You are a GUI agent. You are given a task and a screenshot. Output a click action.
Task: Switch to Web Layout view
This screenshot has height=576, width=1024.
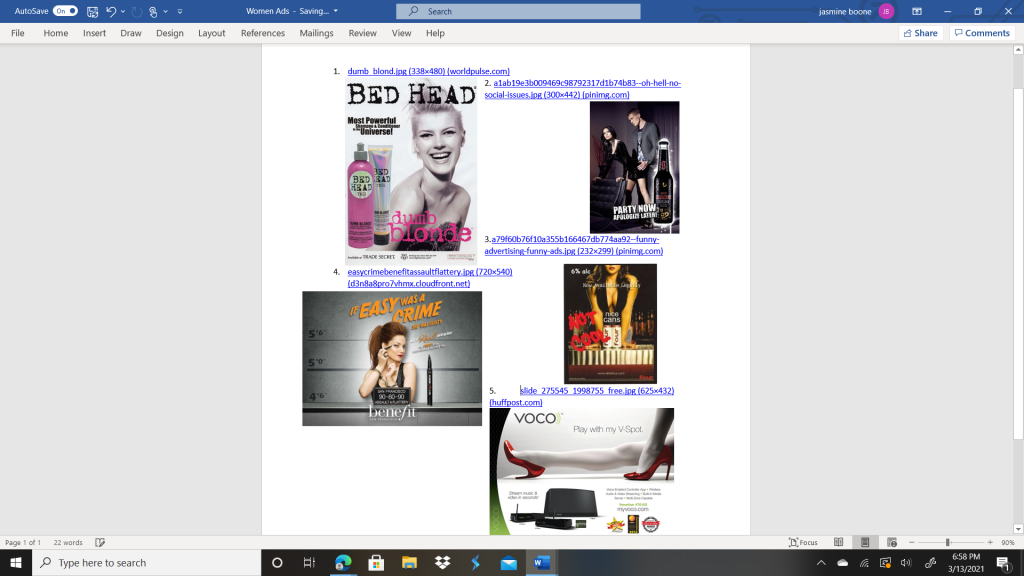(x=891, y=542)
